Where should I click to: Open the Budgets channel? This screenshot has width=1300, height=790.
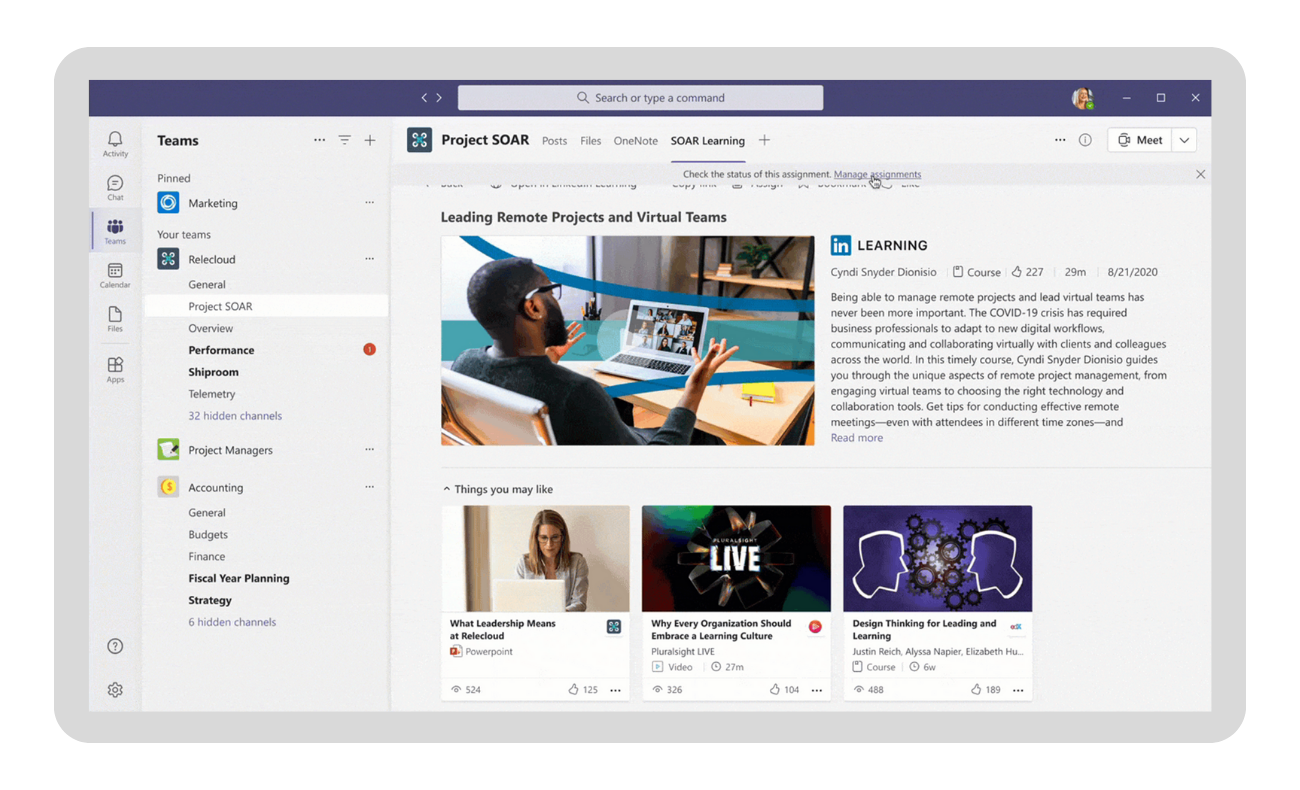coord(208,535)
